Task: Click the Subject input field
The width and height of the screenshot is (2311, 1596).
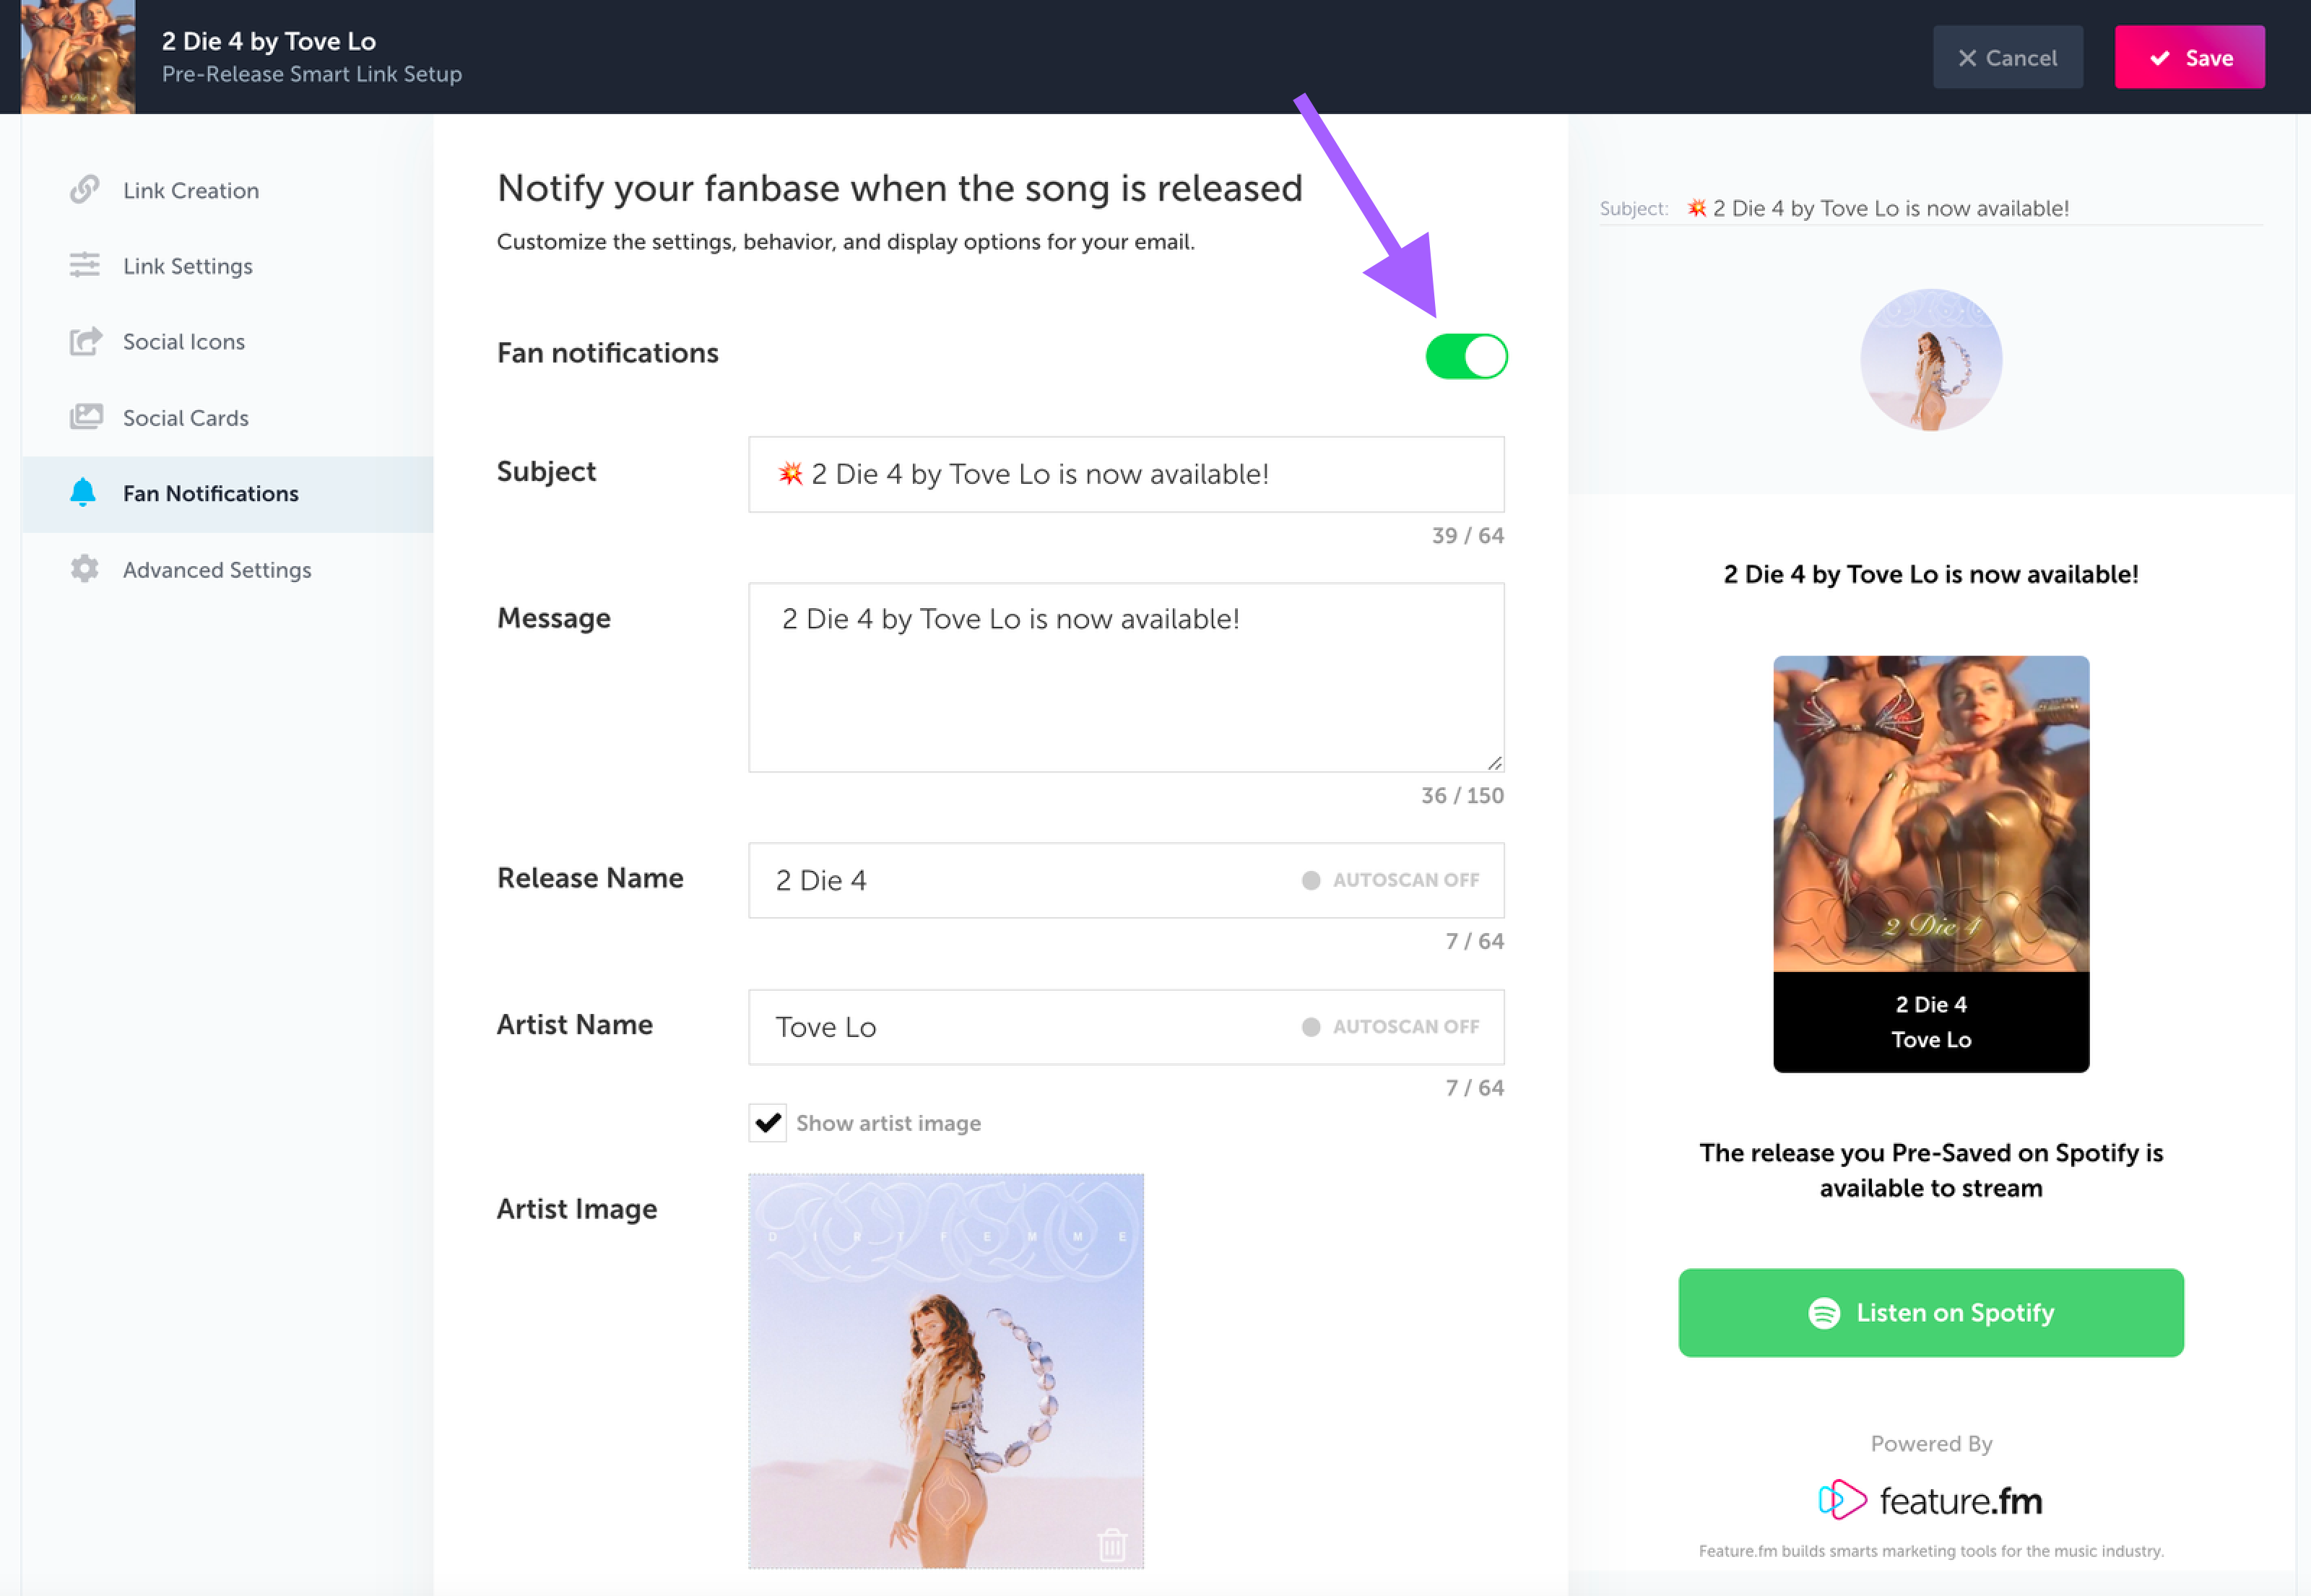Action: pyautogui.click(x=1126, y=472)
